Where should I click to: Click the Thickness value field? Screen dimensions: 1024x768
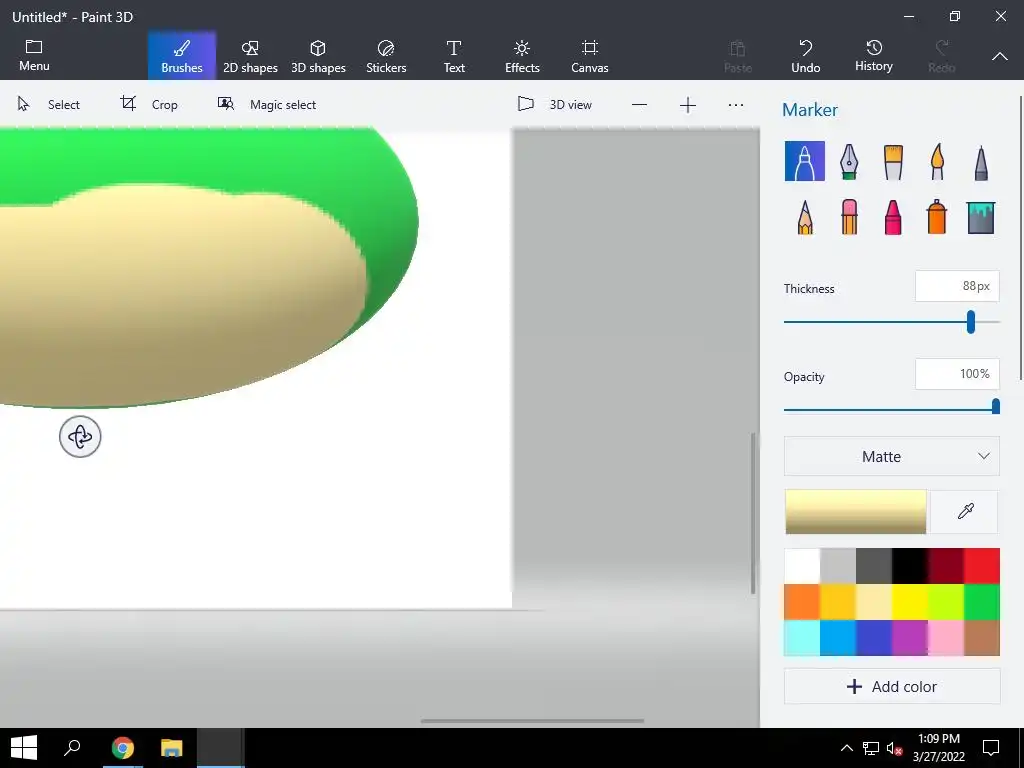point(957,286)
